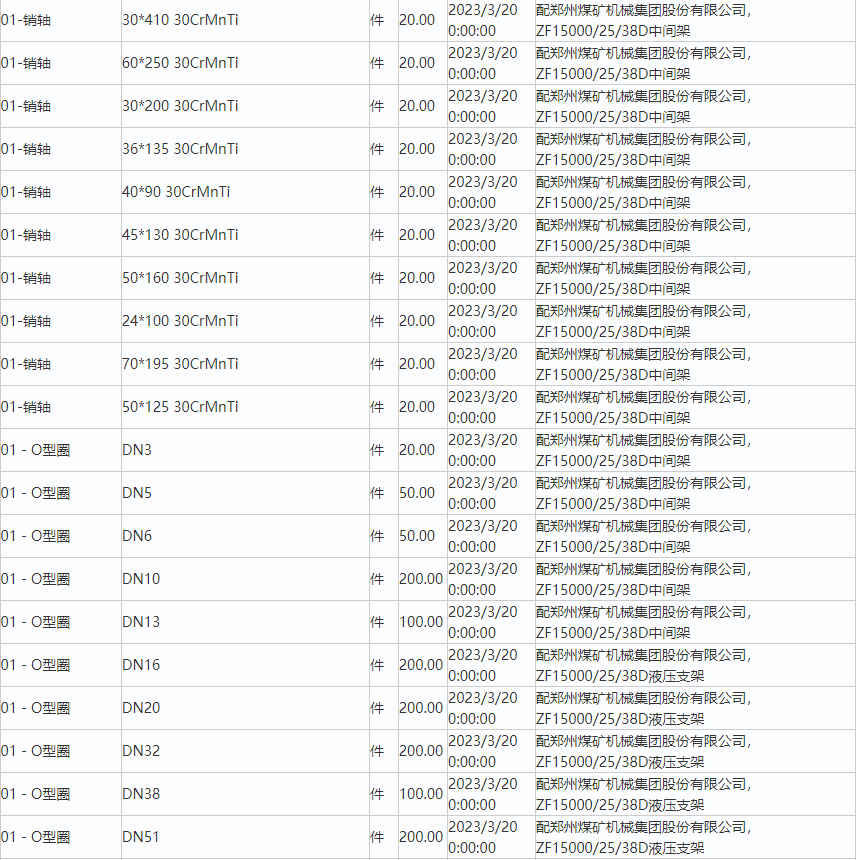Screen dimensions: 857x860
Task: Select '01-销轴' in the 70*195 row
Action: click(26, 364)
